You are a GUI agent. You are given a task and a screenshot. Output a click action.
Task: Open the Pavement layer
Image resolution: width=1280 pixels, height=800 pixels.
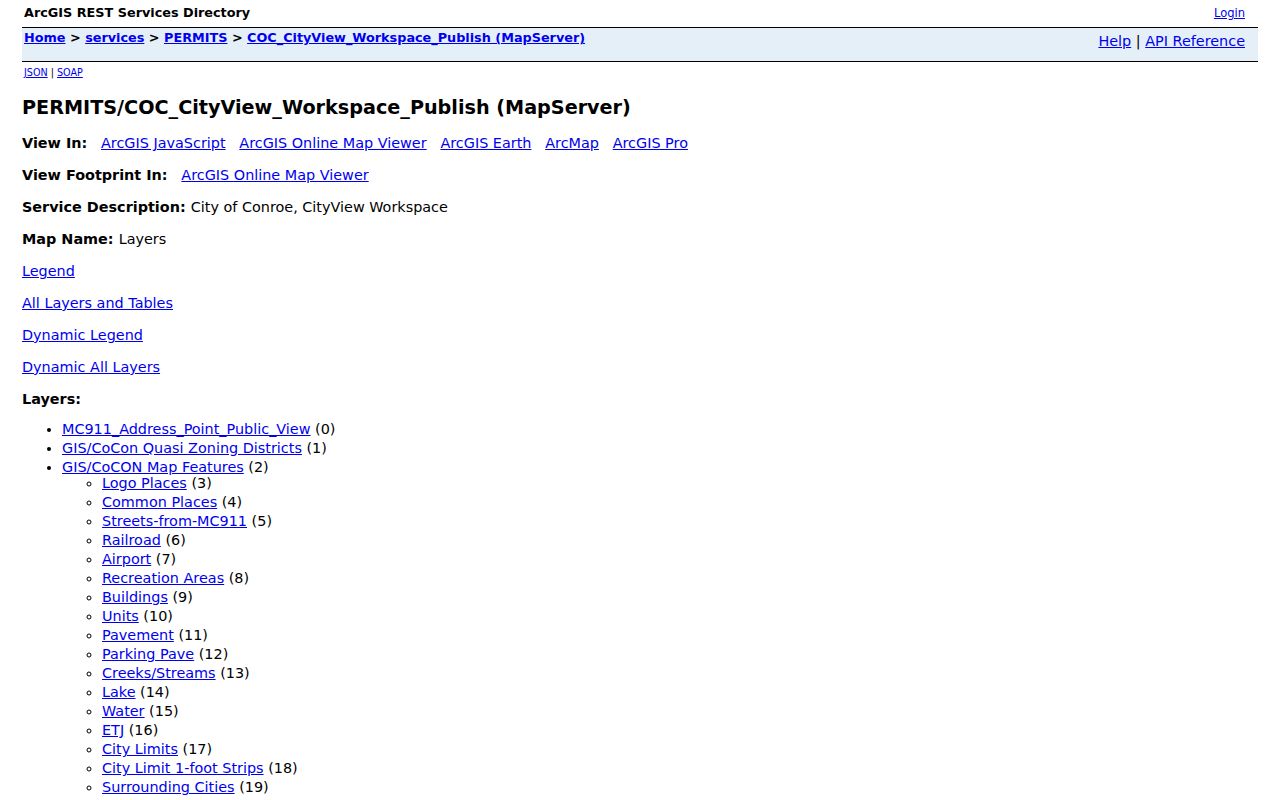138,635
